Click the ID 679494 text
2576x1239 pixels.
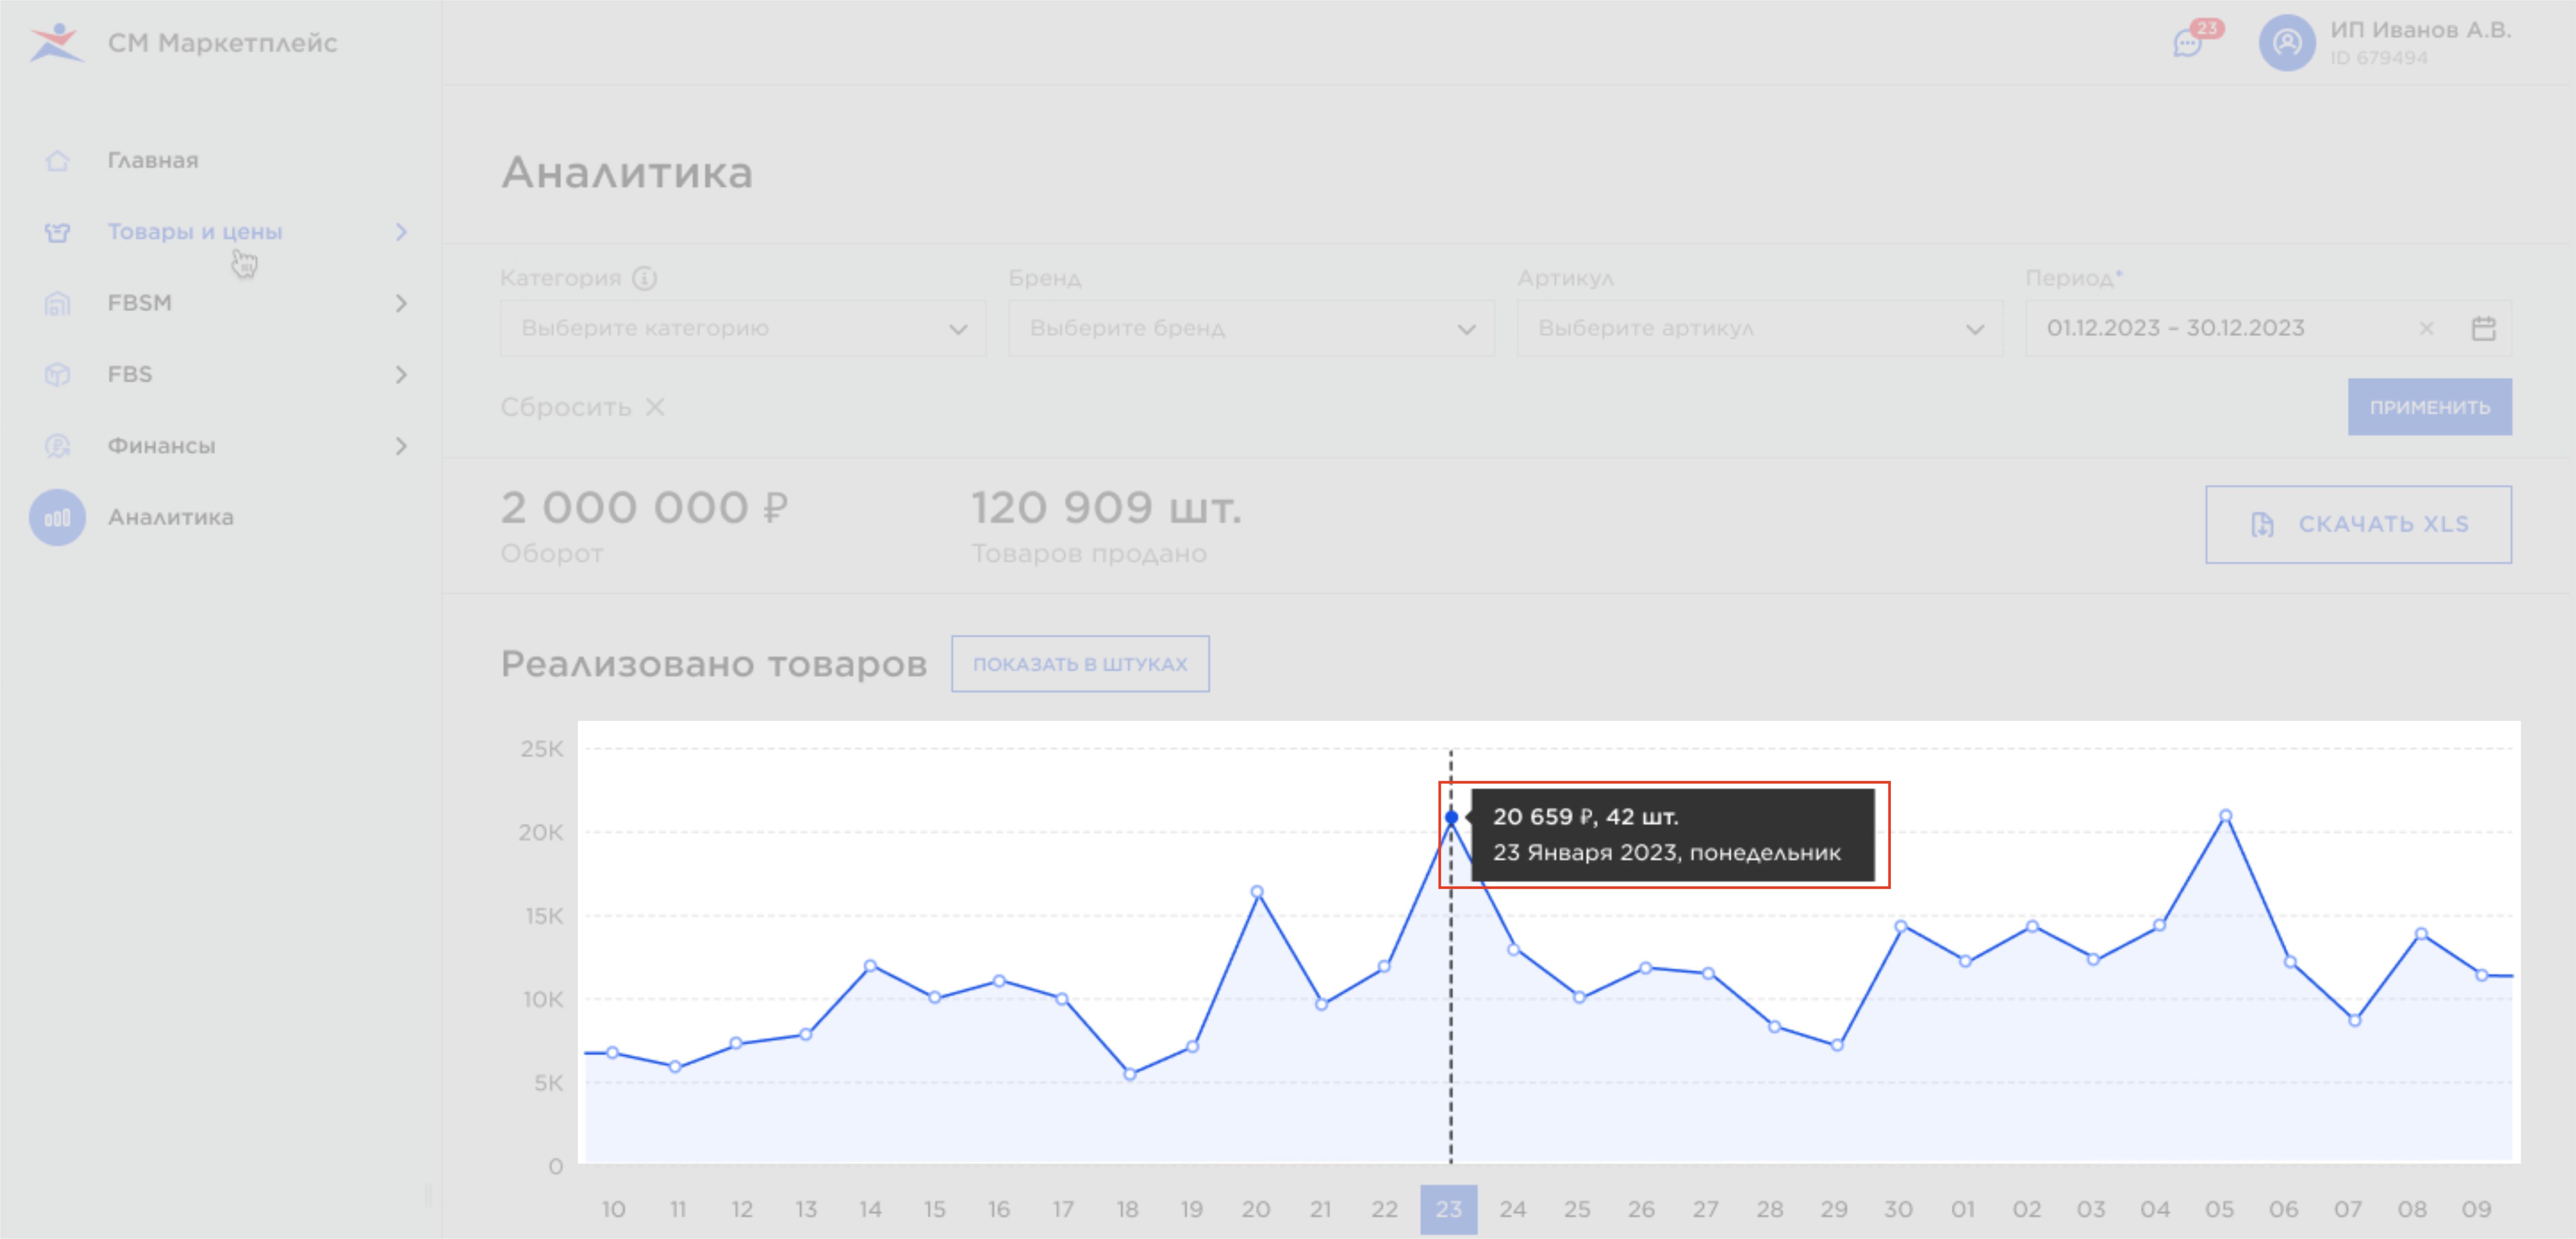tap(2379, 58)
